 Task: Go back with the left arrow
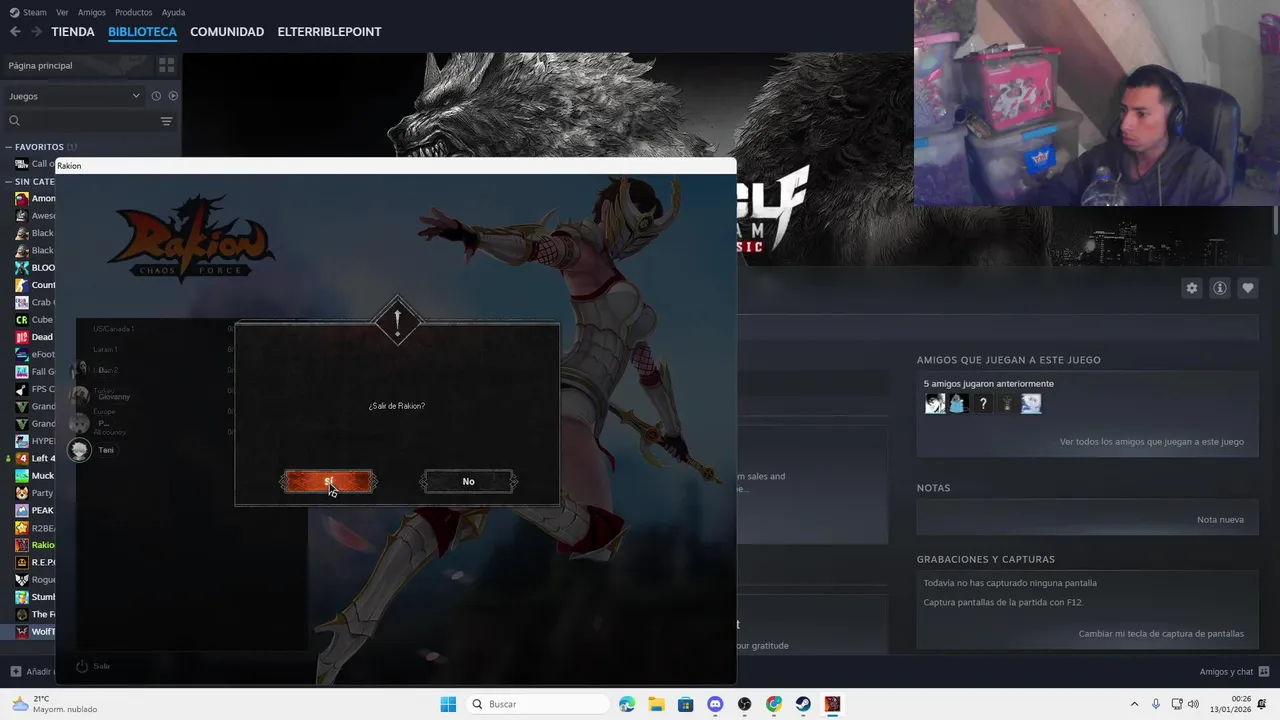pos(15,32)
